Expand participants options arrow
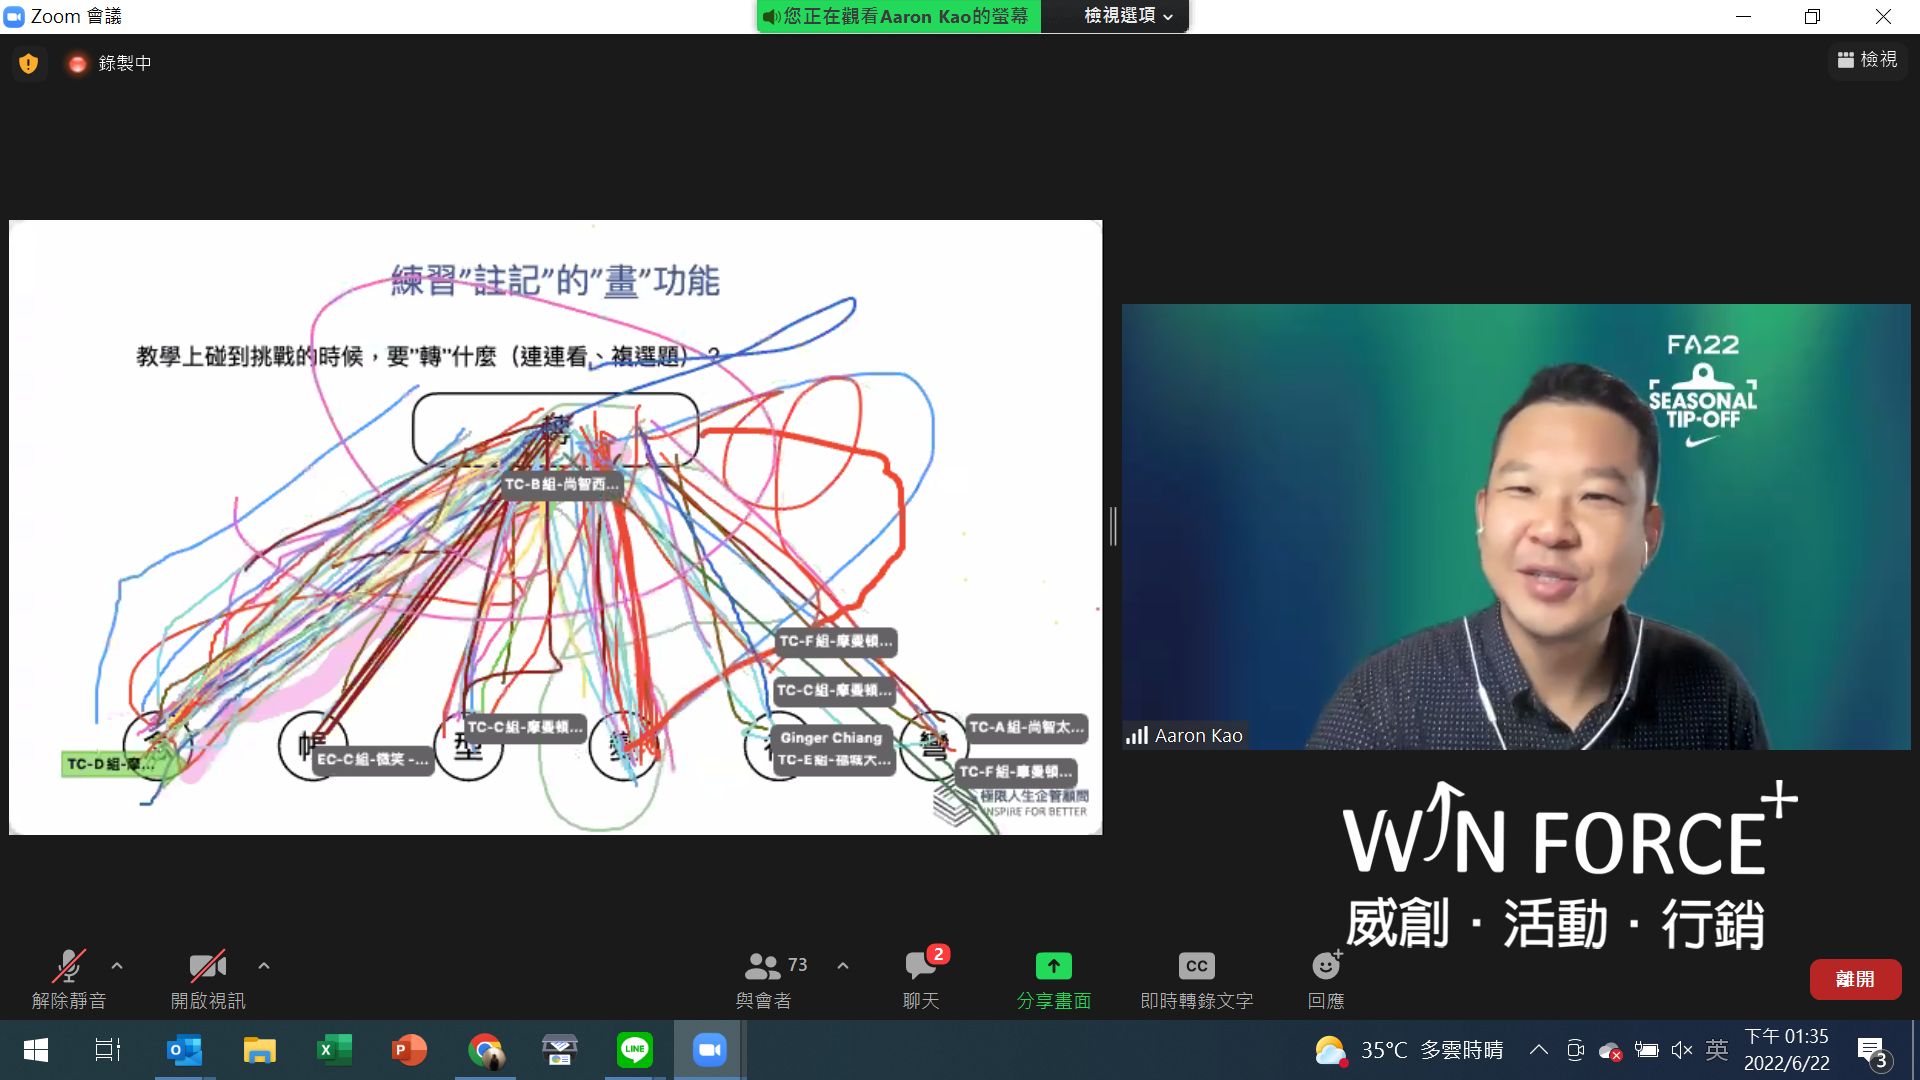Image resolution: width=1920 pixels, height=1080 pixels. coord(843,966)
